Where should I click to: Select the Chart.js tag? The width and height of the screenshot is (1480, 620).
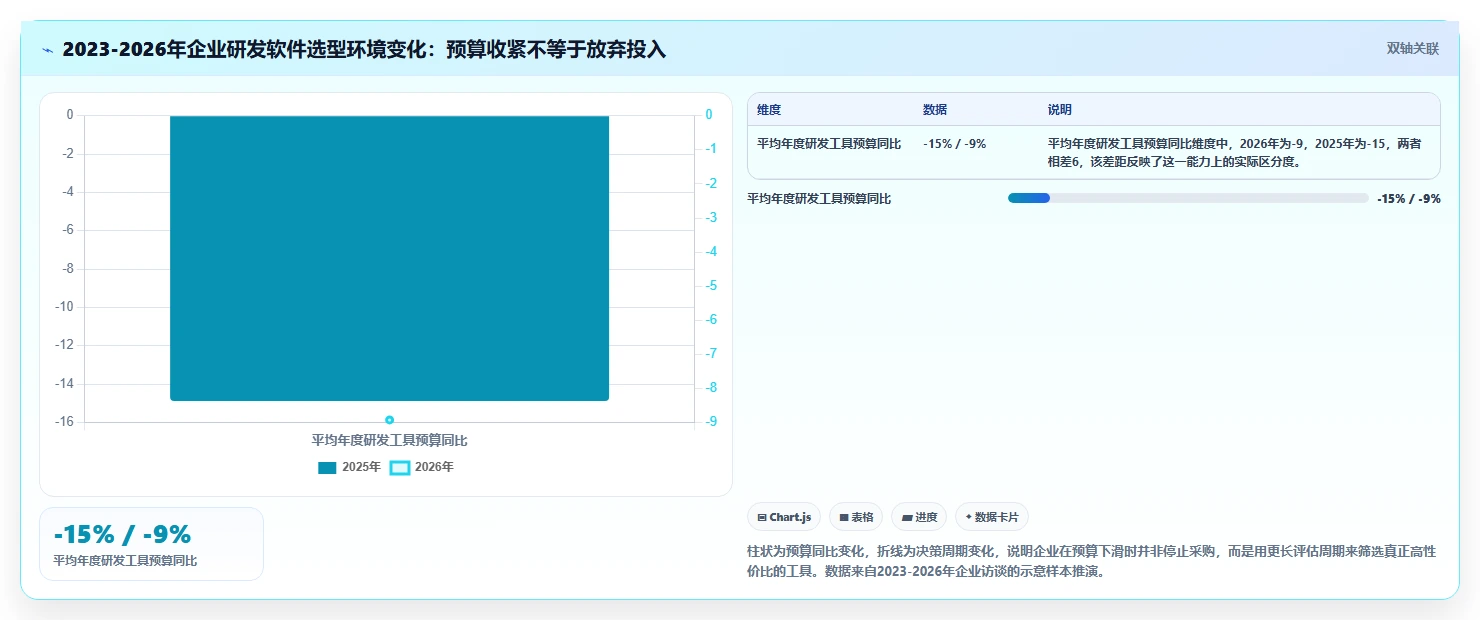point(784,517)
